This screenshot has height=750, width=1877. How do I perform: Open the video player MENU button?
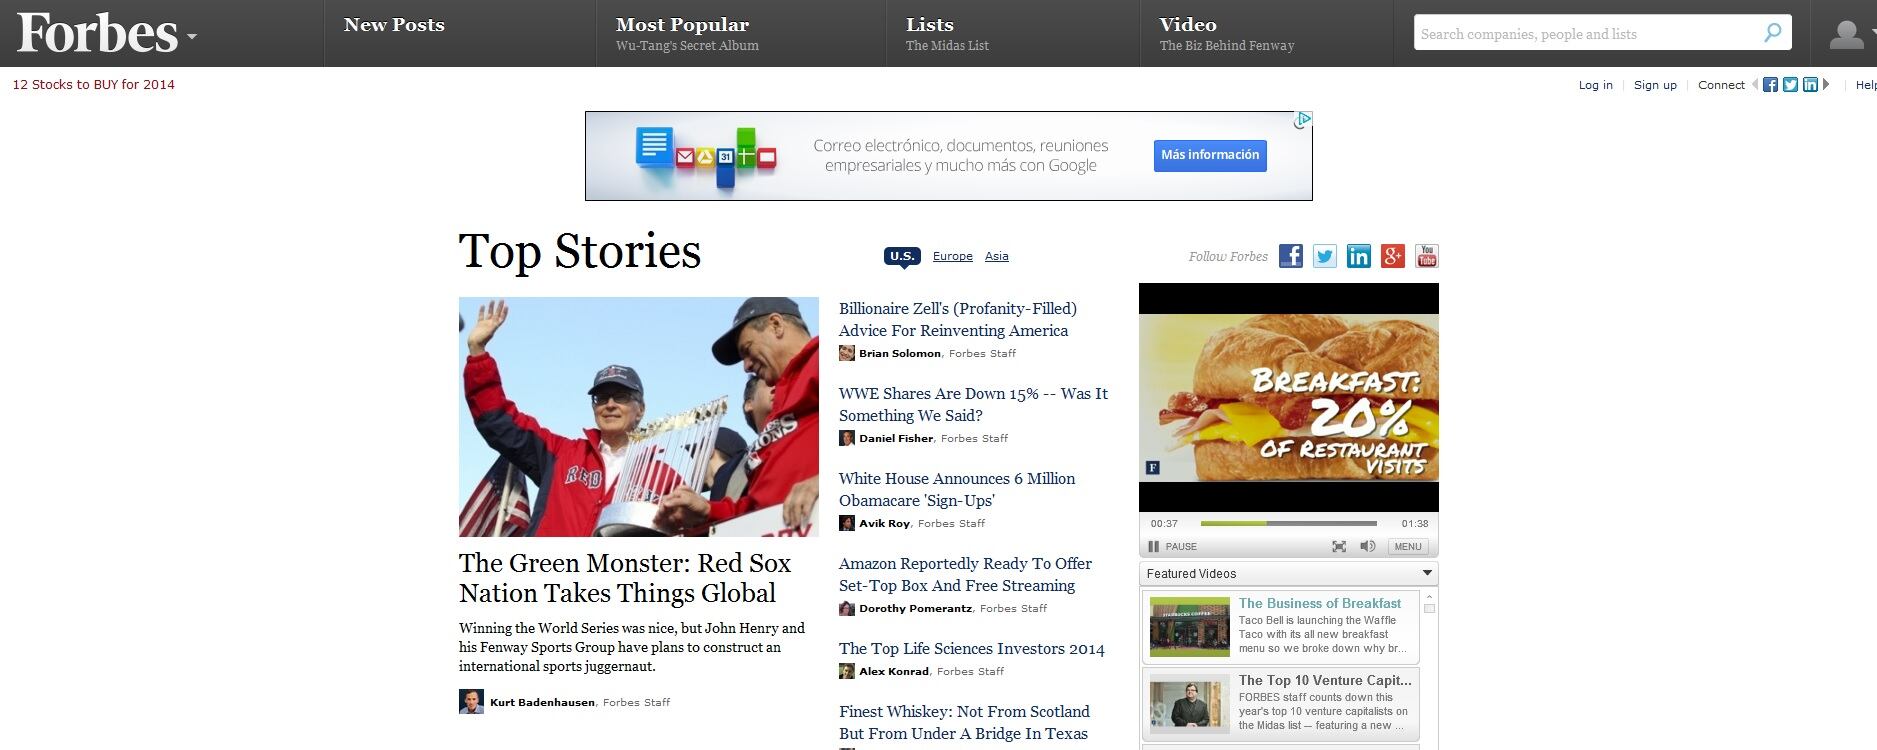(x=1408, y=546)
